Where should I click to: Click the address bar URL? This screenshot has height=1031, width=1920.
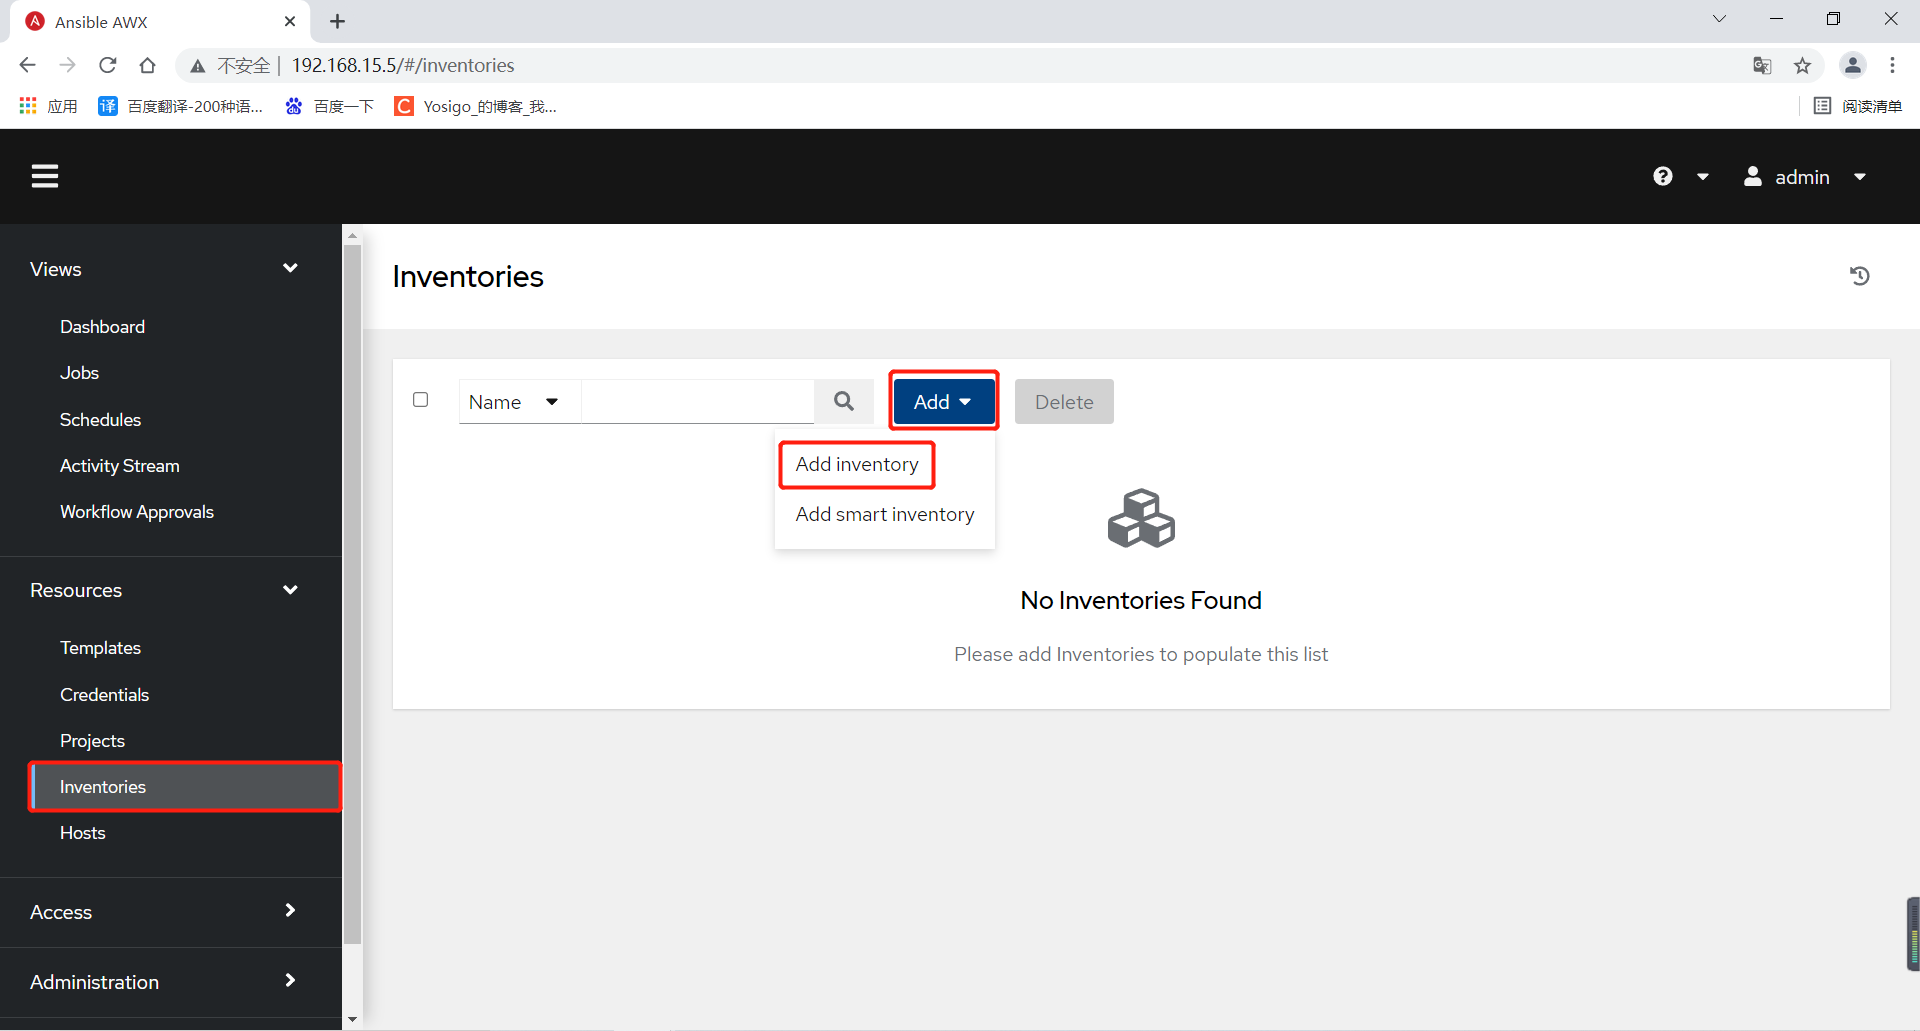(x=403, y=65)
